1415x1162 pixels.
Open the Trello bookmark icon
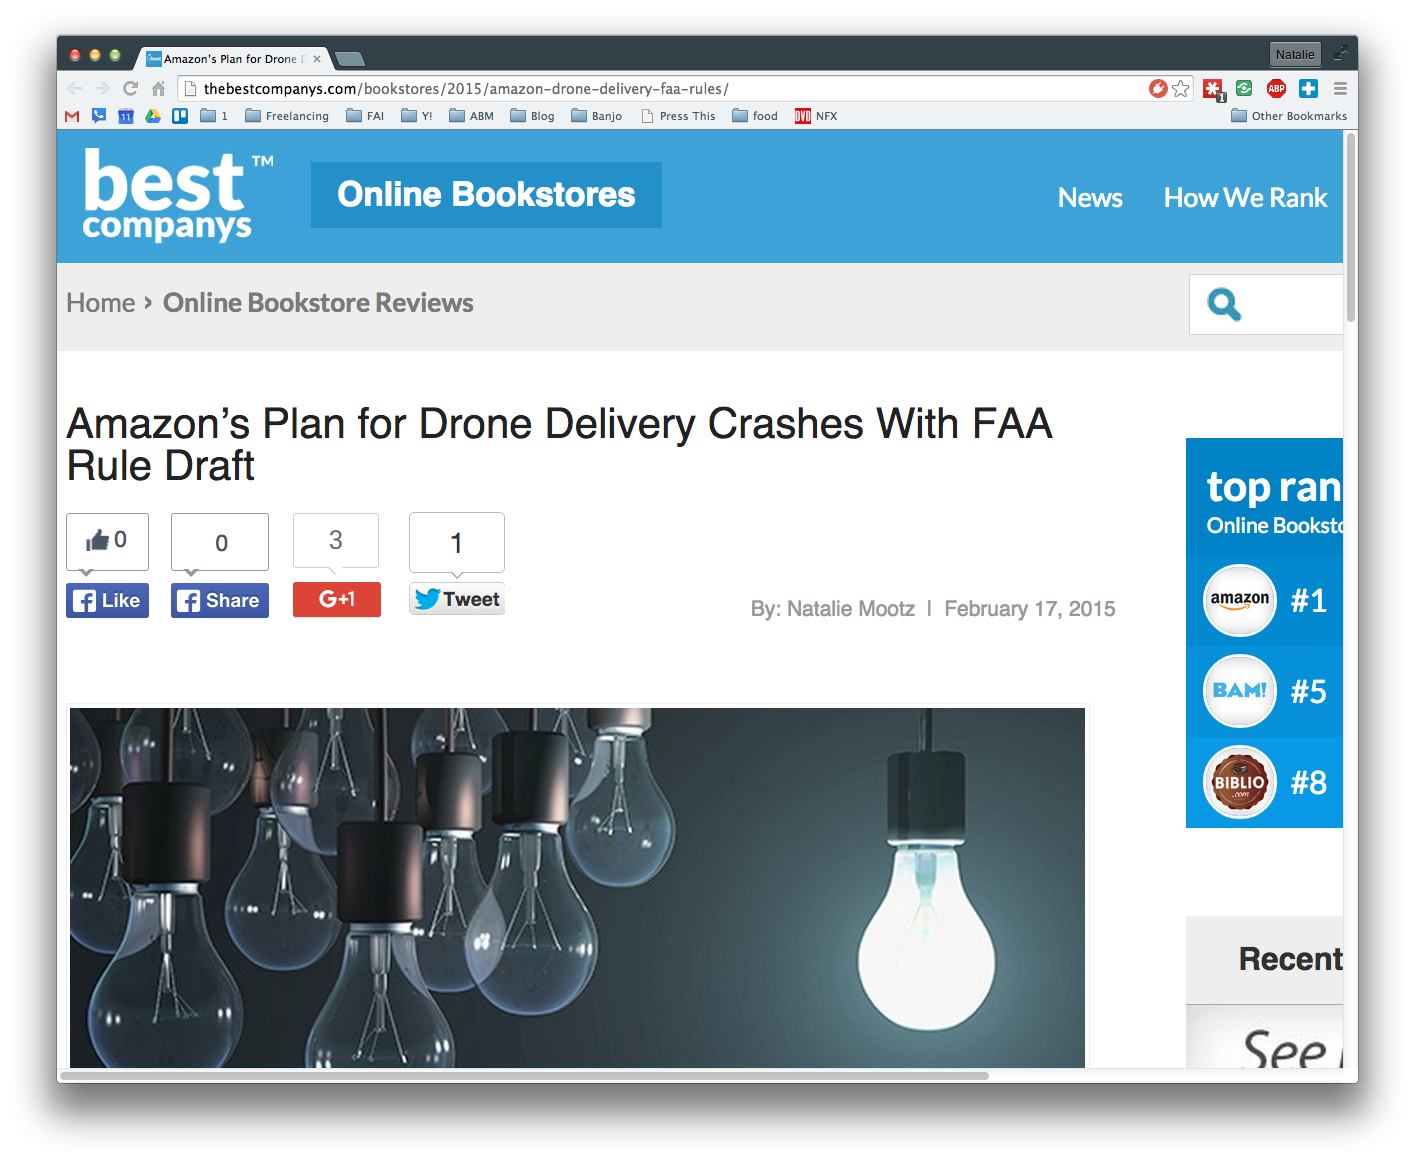(x=180, y=116)
